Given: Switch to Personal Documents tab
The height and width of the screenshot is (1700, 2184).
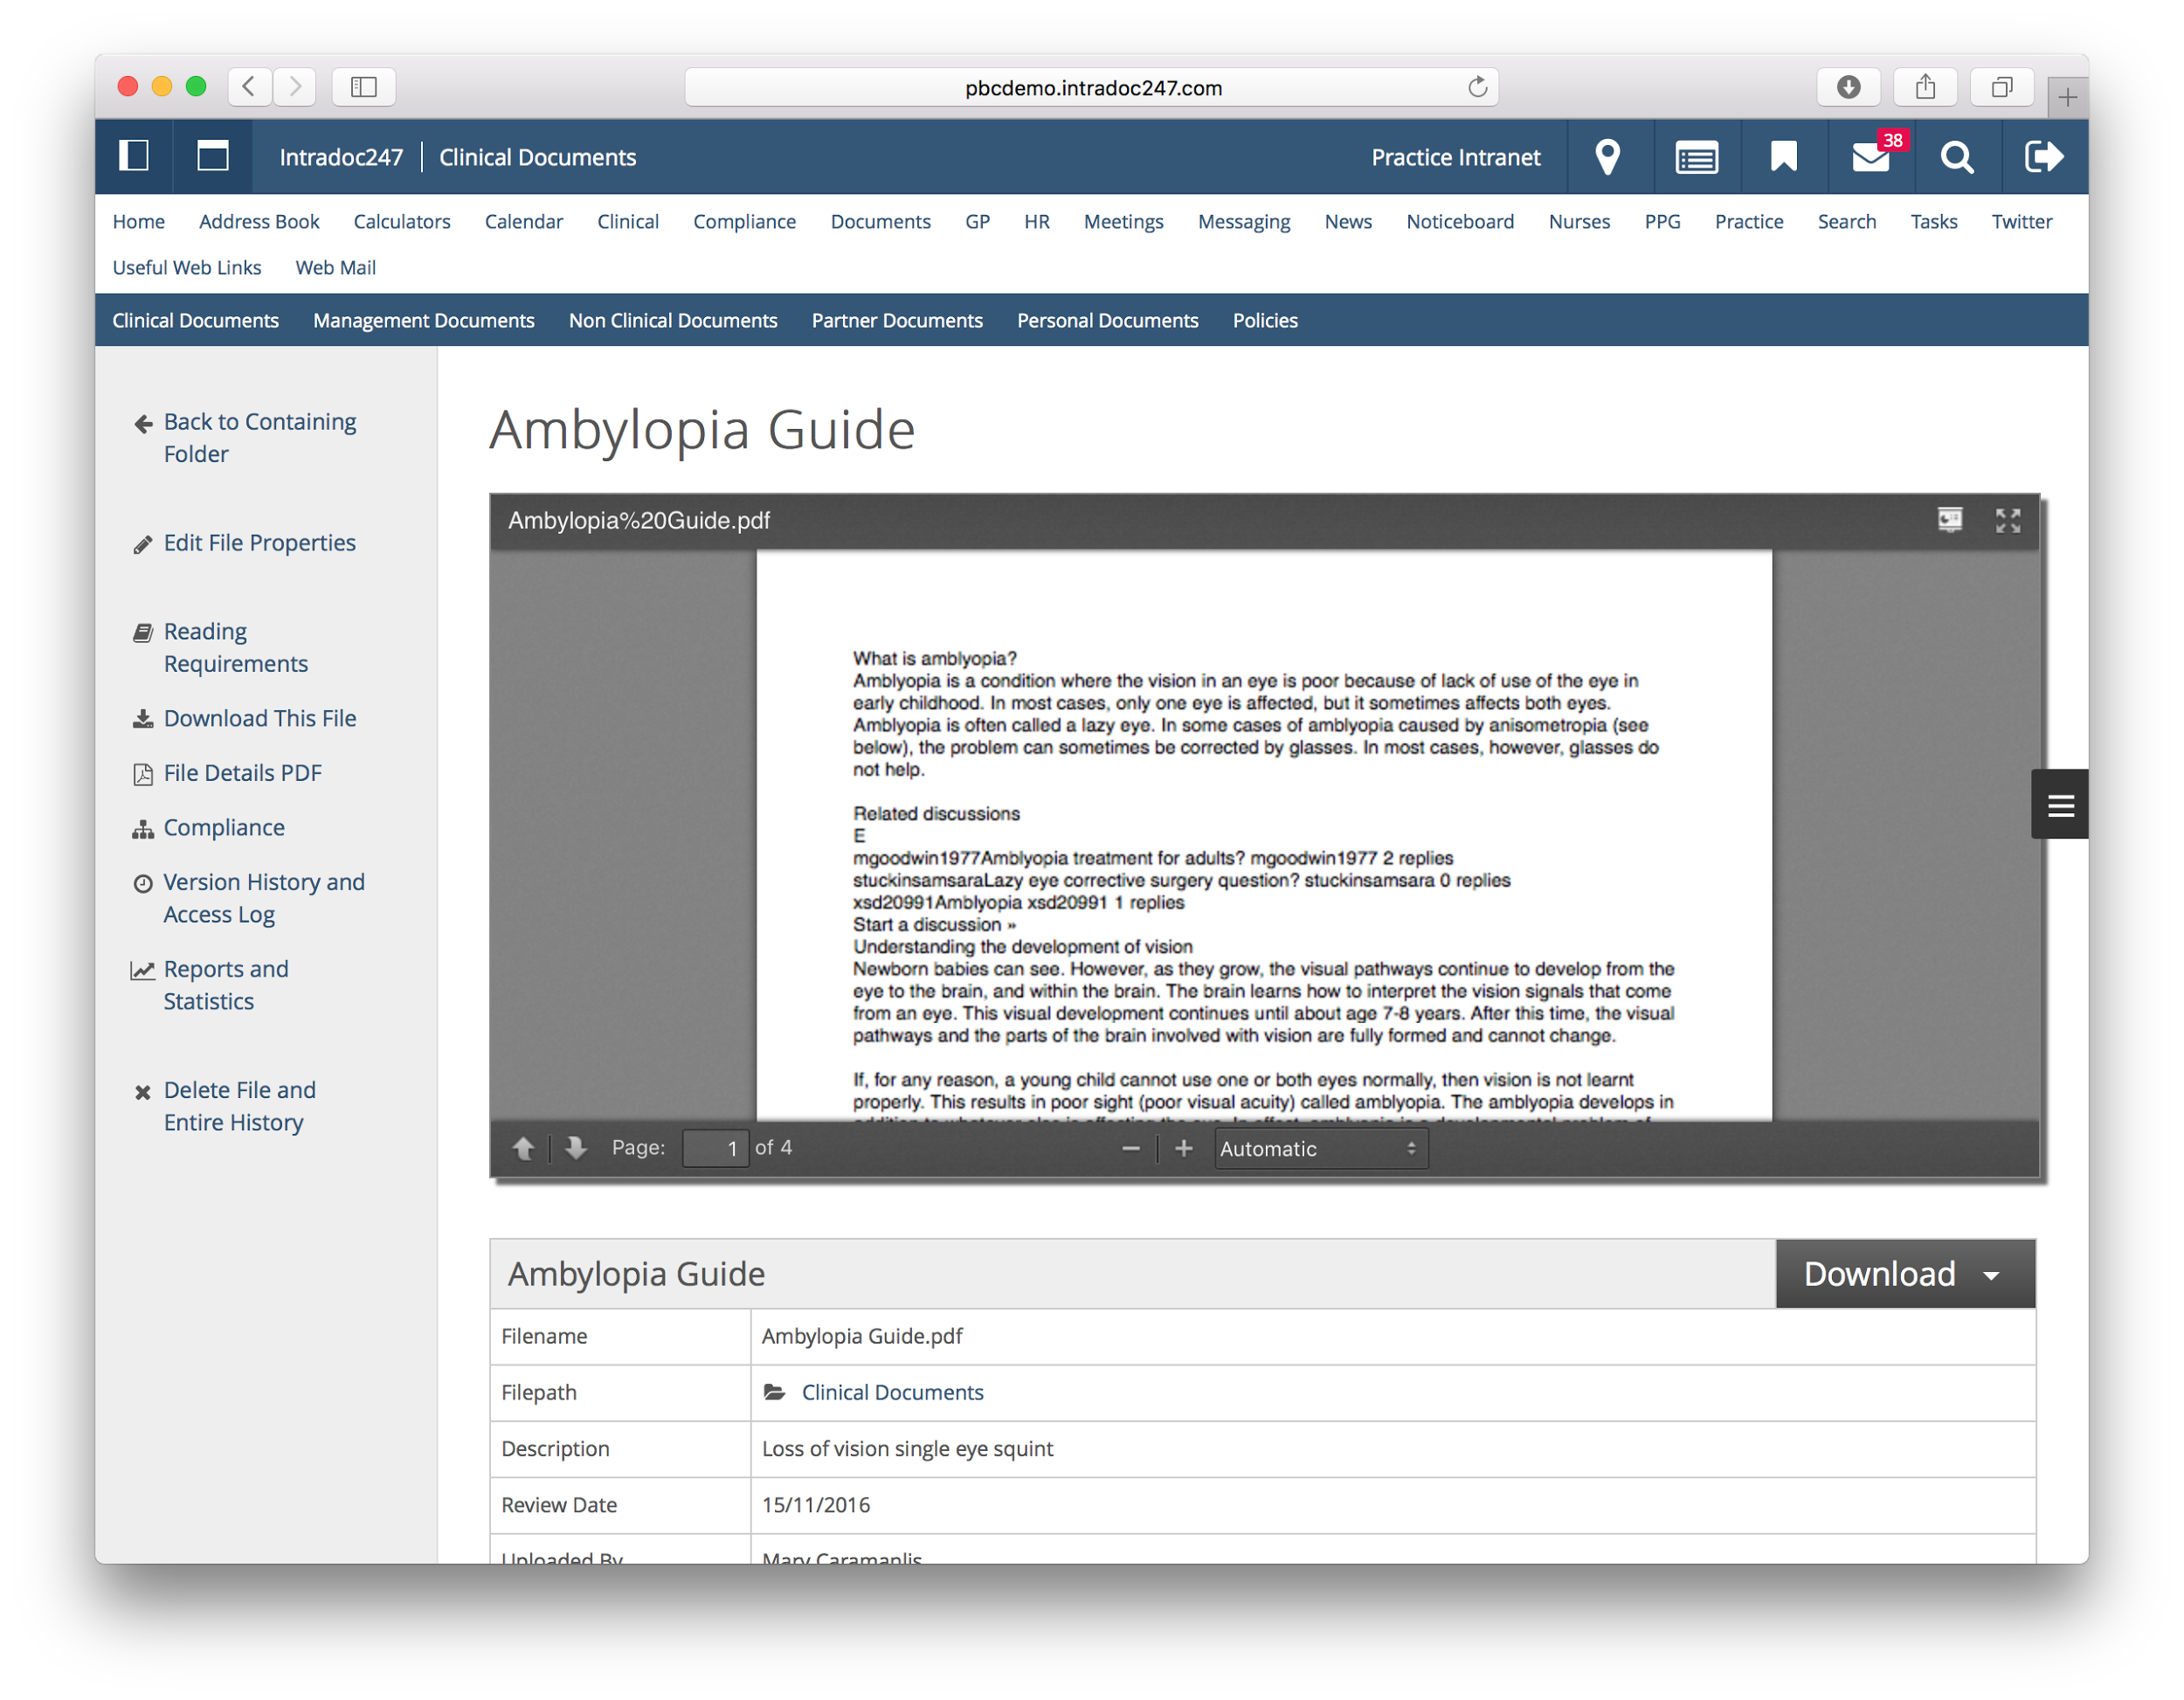Looking at the screenshot, I should click(1107, 320).
